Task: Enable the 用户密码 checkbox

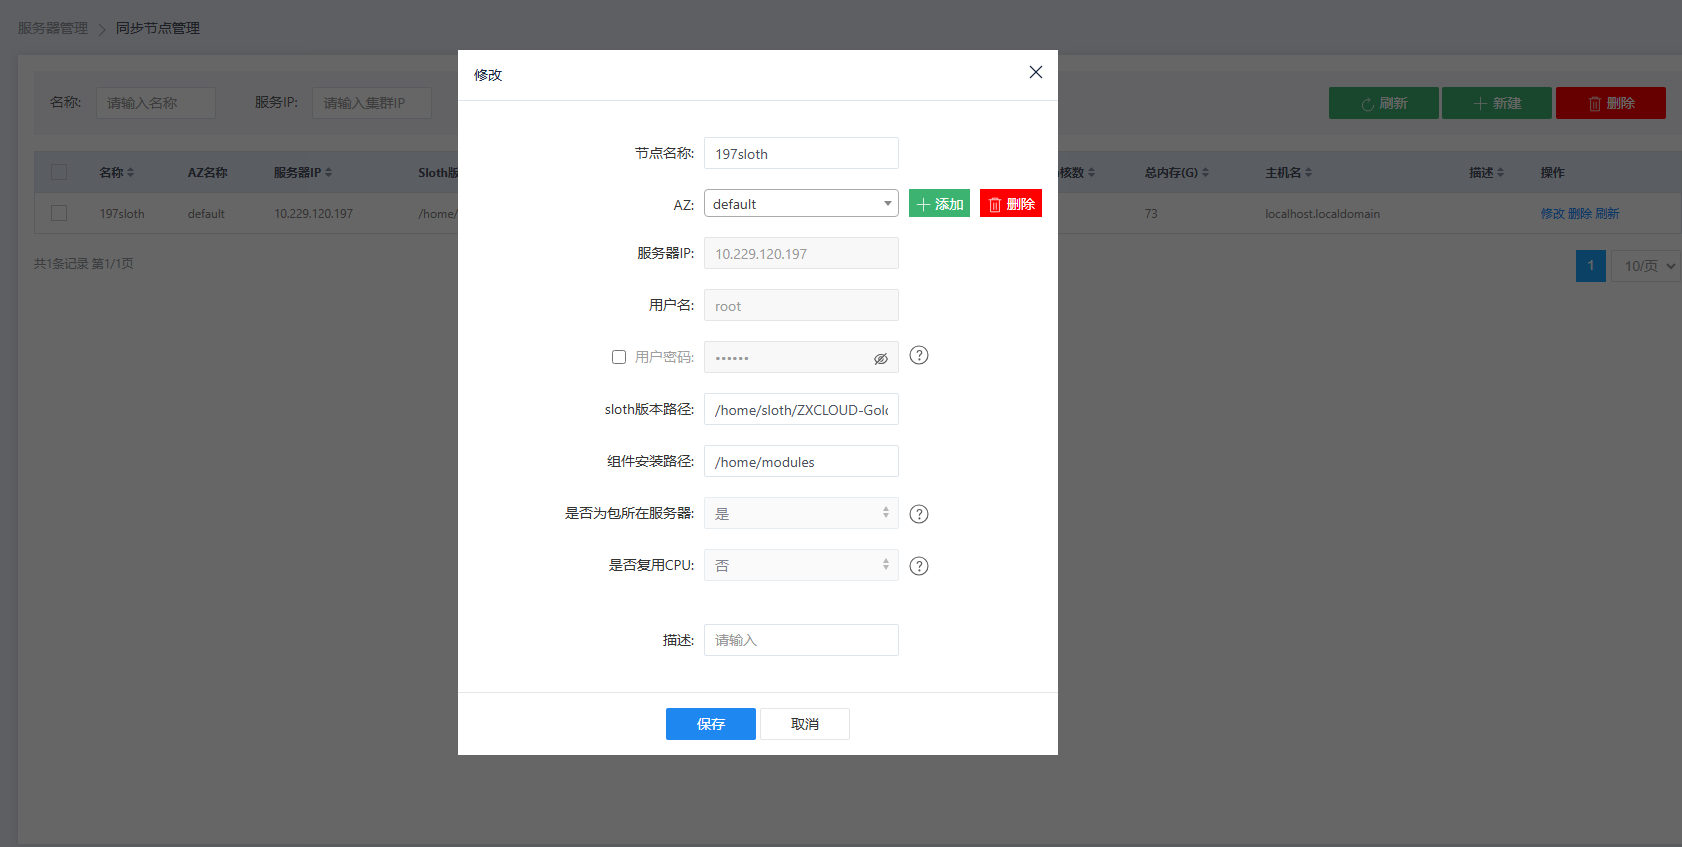Action: coord(619,357)
